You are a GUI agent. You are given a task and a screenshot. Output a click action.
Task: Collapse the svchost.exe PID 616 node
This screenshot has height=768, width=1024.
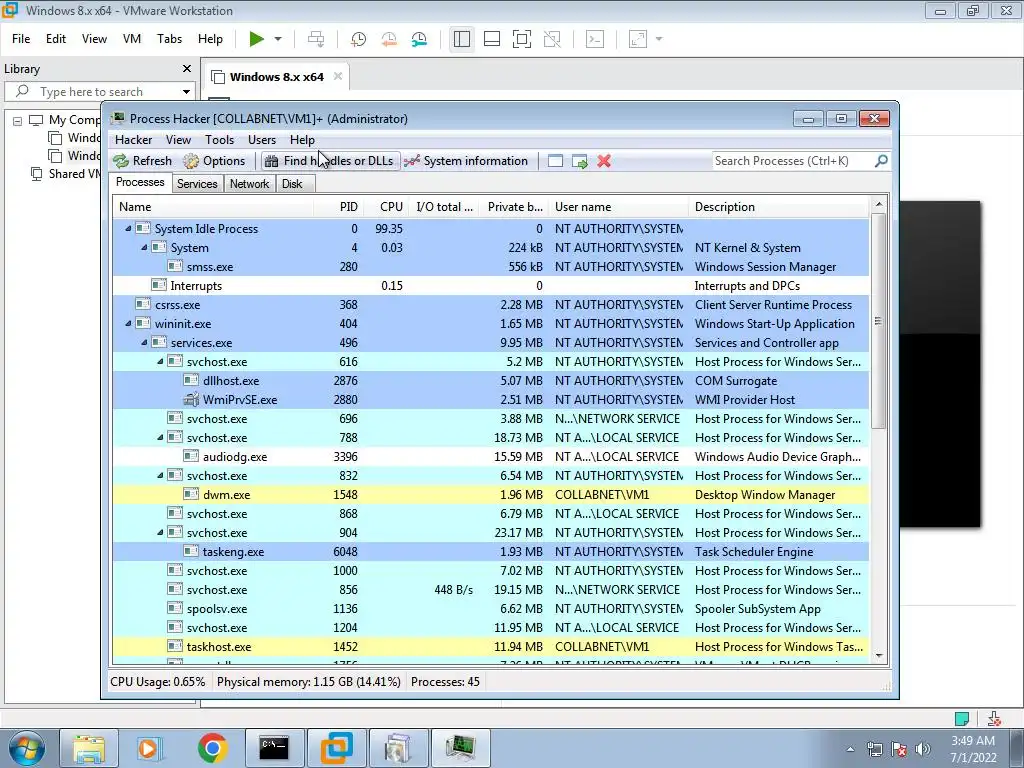pyautogui.click(x=160, y=361)
